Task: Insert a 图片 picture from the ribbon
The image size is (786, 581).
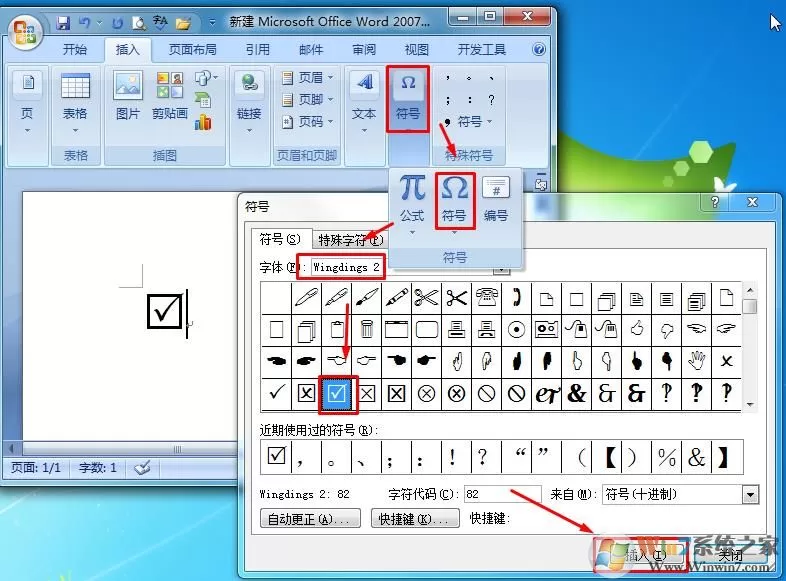Action: (x=127, y=96)
